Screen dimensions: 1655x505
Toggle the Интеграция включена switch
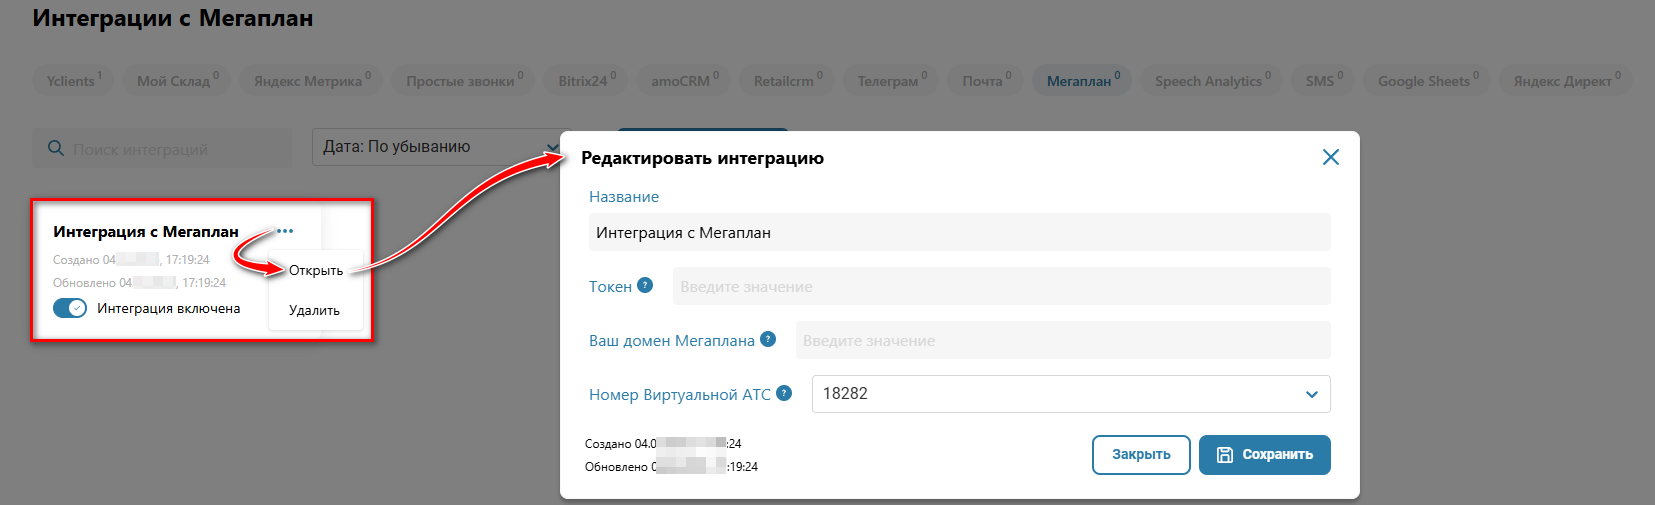70,308
